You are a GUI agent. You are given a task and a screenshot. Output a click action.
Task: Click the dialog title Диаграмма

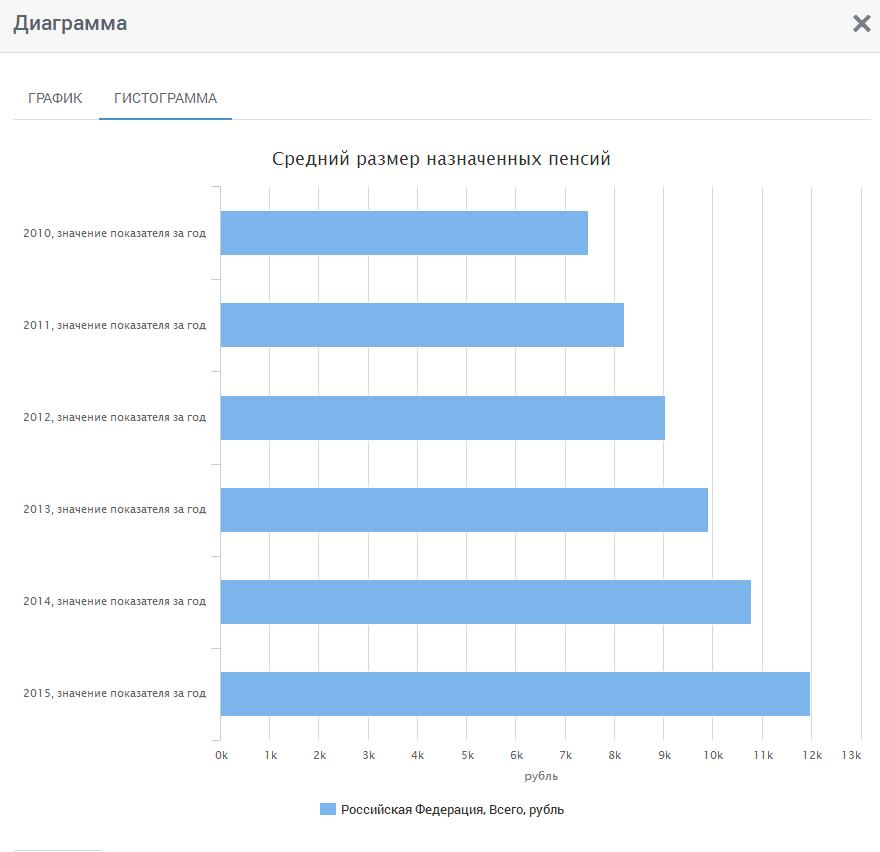pyautogui.click(x=70, y=24)
